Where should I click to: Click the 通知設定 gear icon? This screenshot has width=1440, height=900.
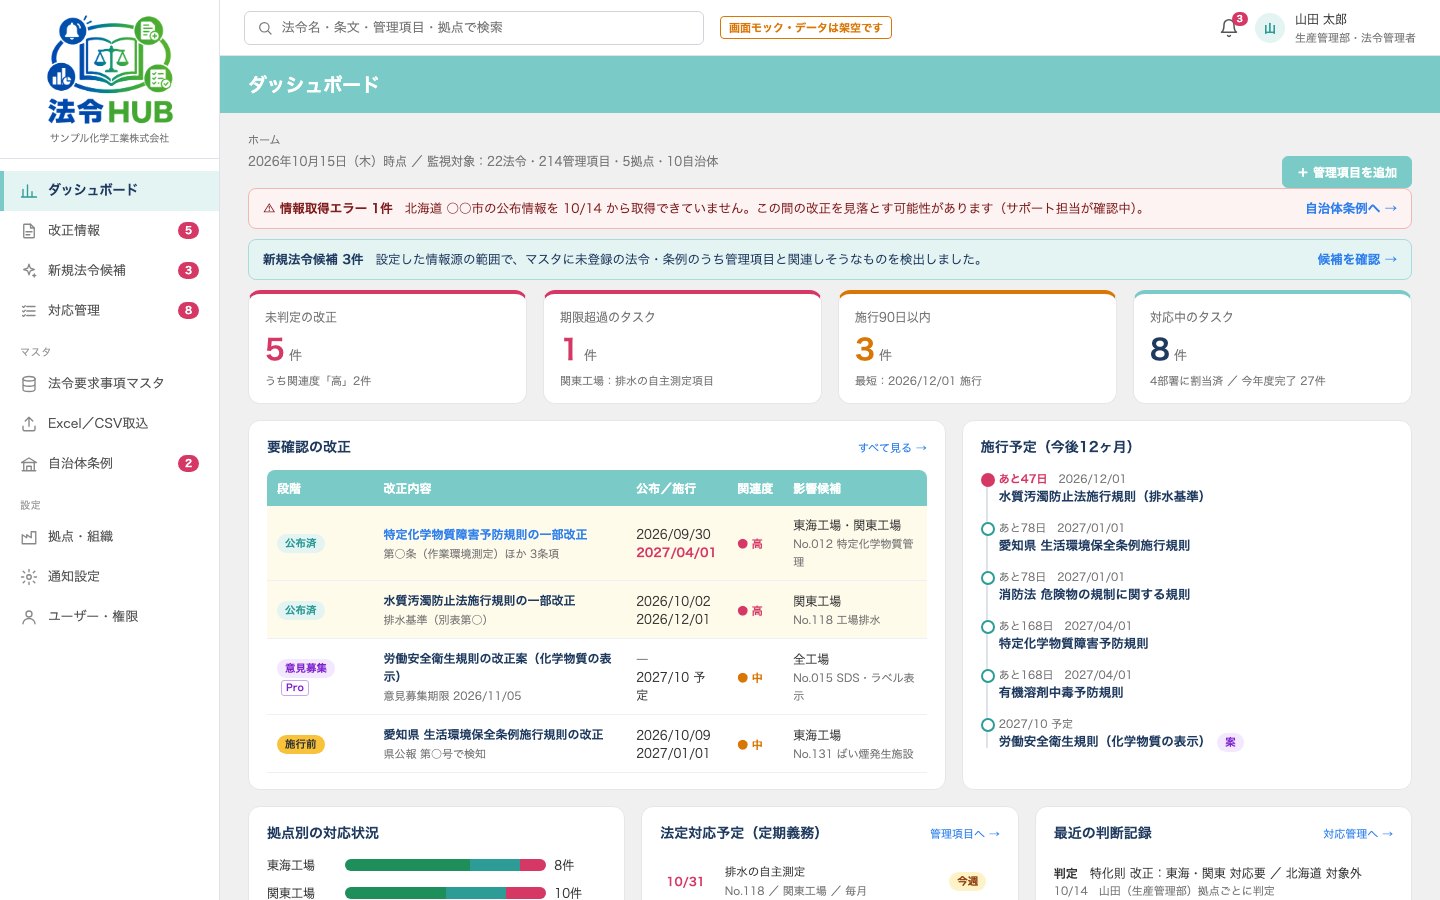click(x=29, y=577)
